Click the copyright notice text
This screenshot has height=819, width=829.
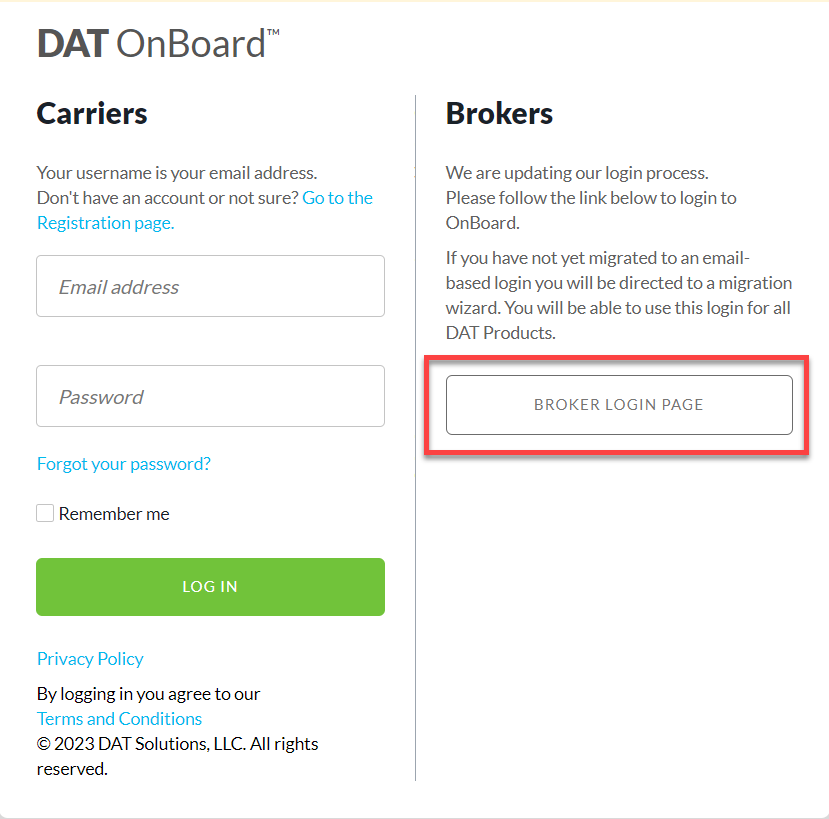tap(177, 755)
